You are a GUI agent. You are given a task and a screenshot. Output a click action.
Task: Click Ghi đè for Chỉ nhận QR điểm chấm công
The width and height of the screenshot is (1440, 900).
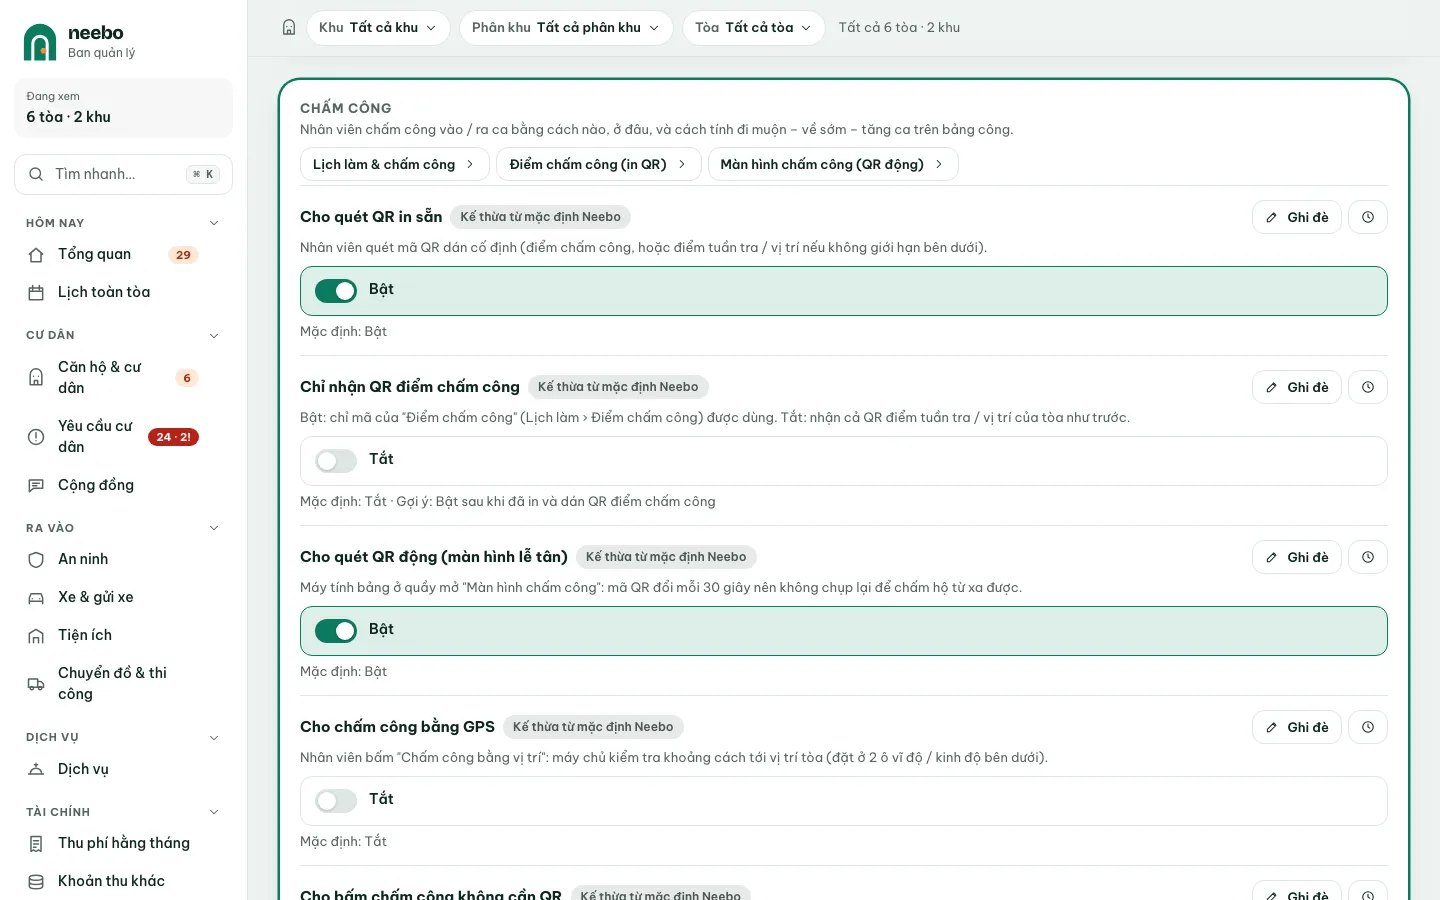pos(1297,387)
